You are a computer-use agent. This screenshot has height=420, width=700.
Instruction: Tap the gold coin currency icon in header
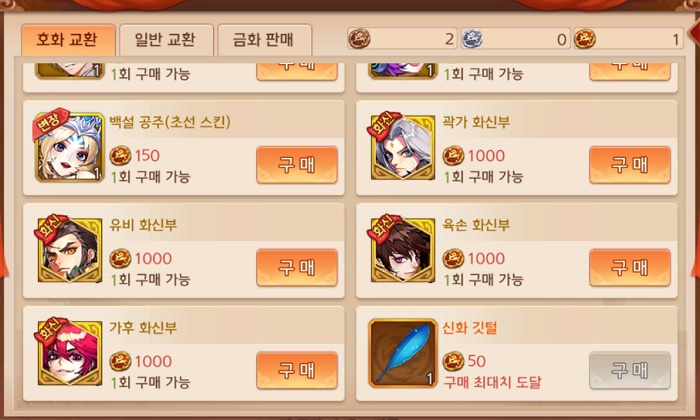(585, 38)
